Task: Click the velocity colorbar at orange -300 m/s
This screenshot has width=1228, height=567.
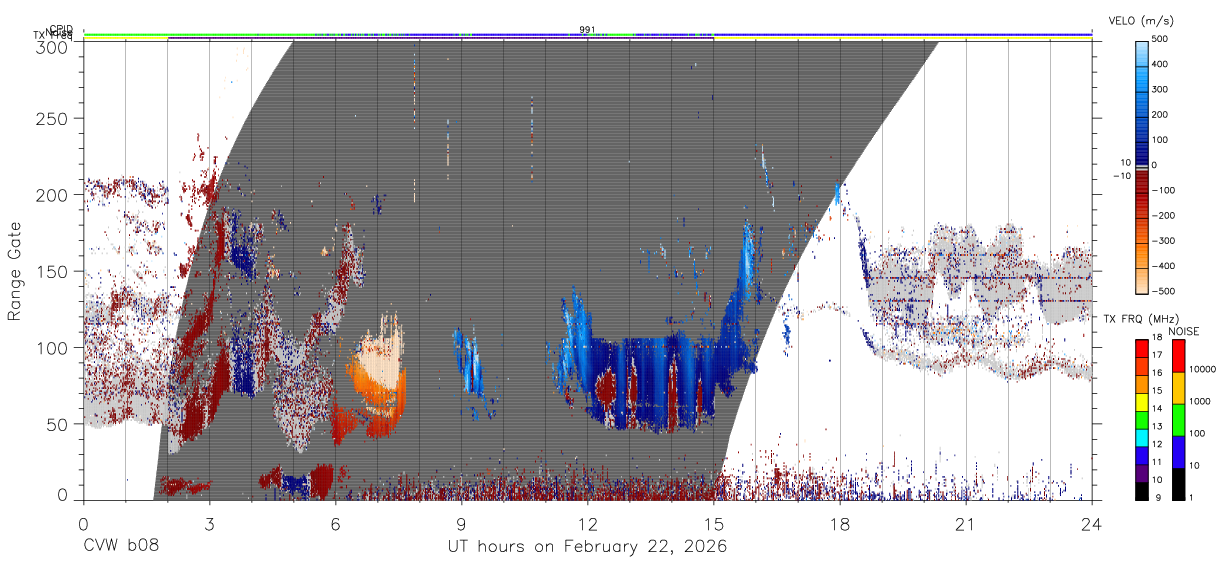Action: (x=1143, y=241)
